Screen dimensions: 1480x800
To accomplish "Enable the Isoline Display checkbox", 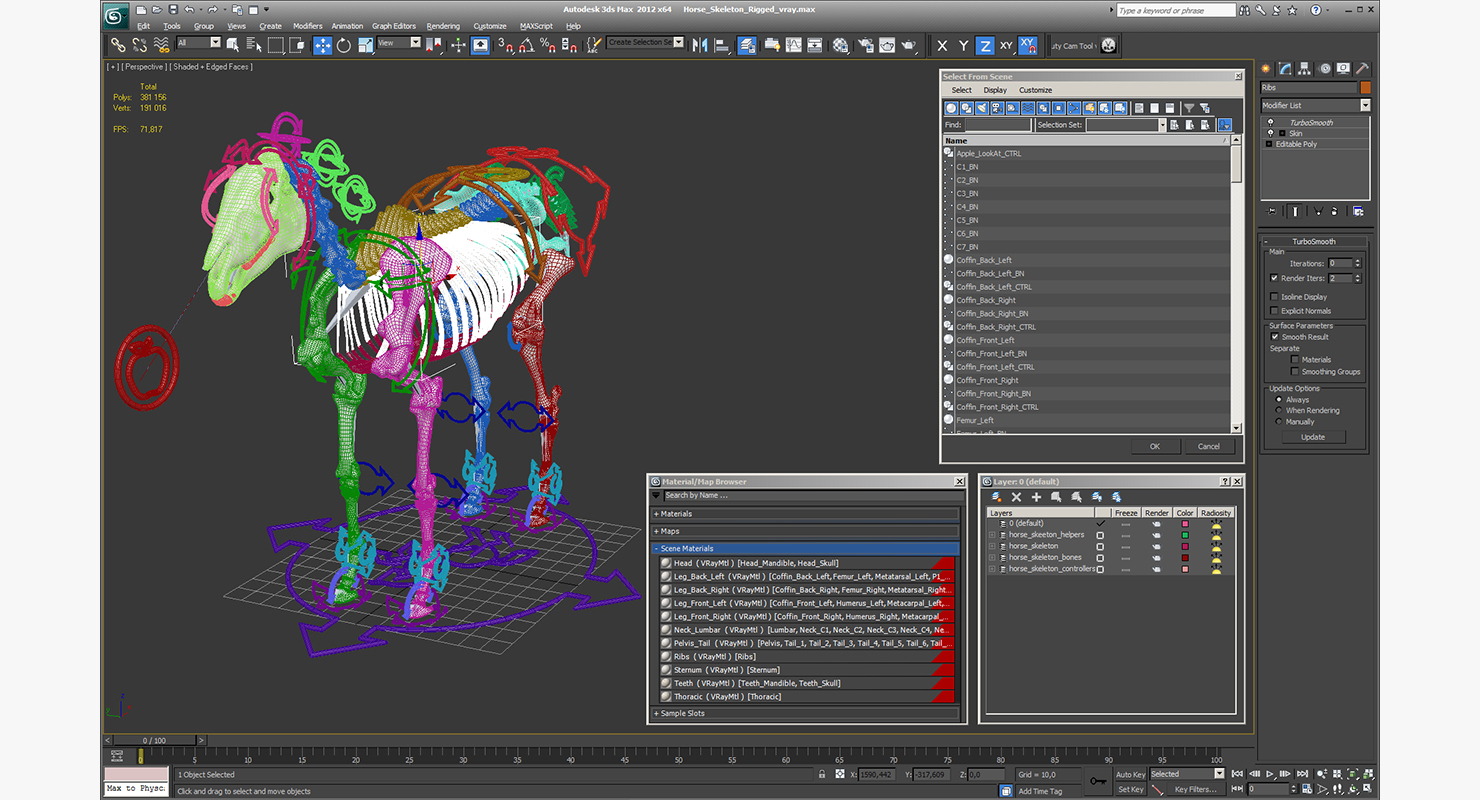I will (1274, 297).
